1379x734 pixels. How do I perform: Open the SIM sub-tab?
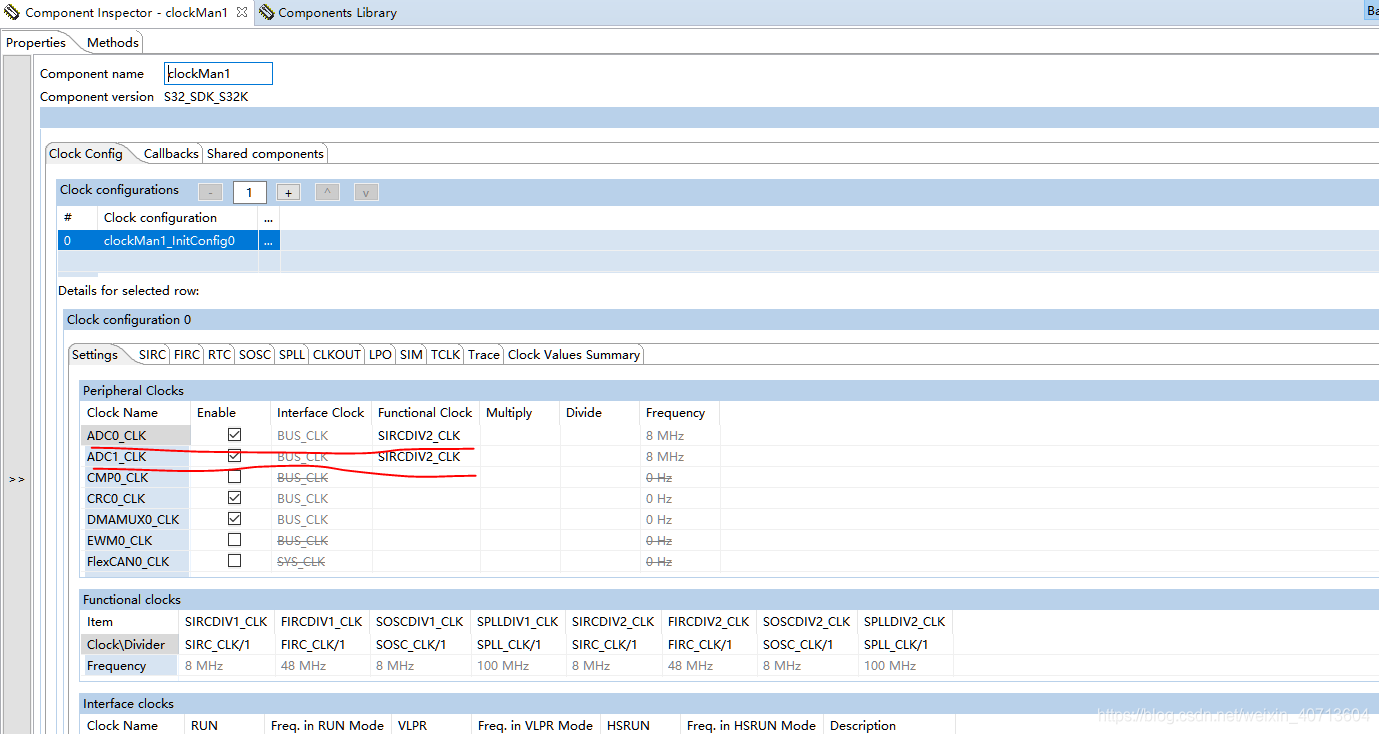click(x=411, y=354)
